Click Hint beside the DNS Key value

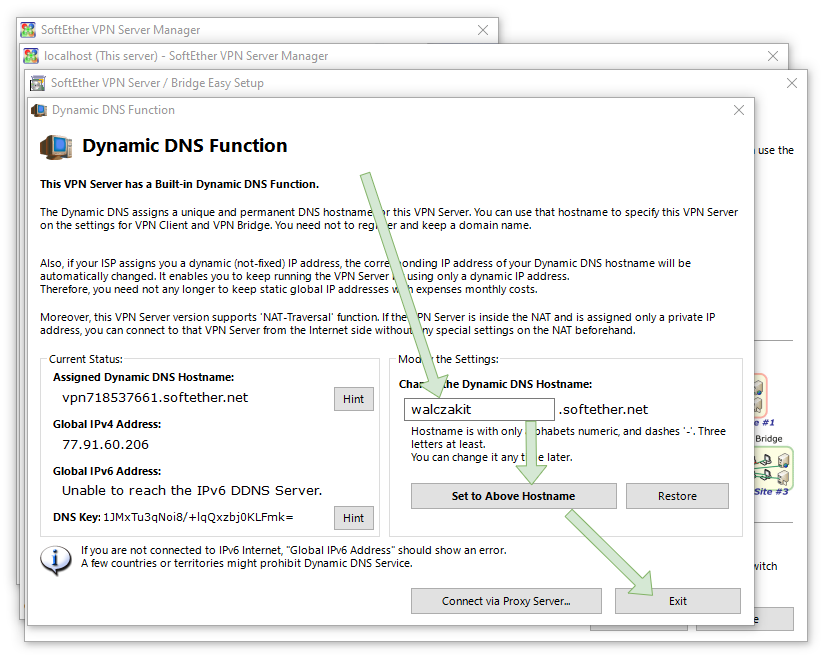(x=353, y=518)
